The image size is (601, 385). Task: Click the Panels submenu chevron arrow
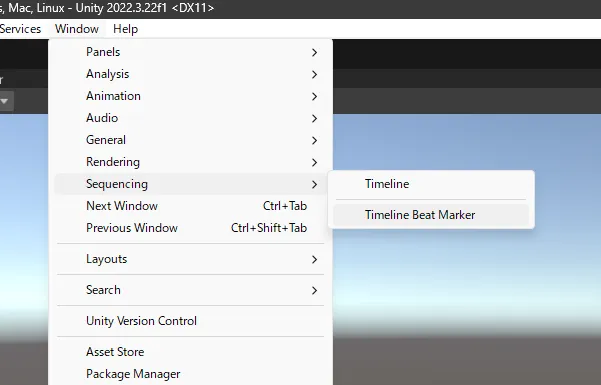click(314, 53)
